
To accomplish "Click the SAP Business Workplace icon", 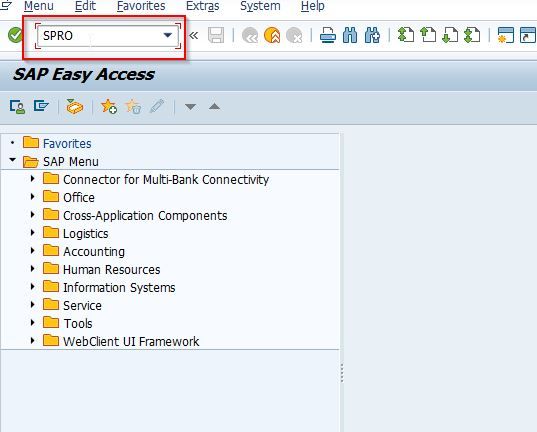I will point(75,107).
